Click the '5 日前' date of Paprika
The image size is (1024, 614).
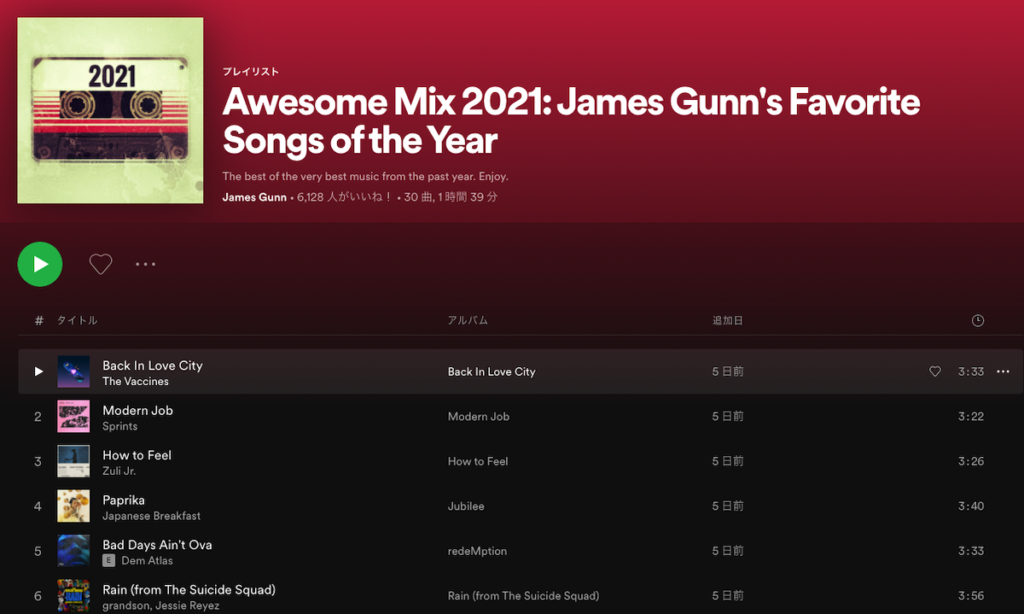pyautogui.click(x=728, y=506)
